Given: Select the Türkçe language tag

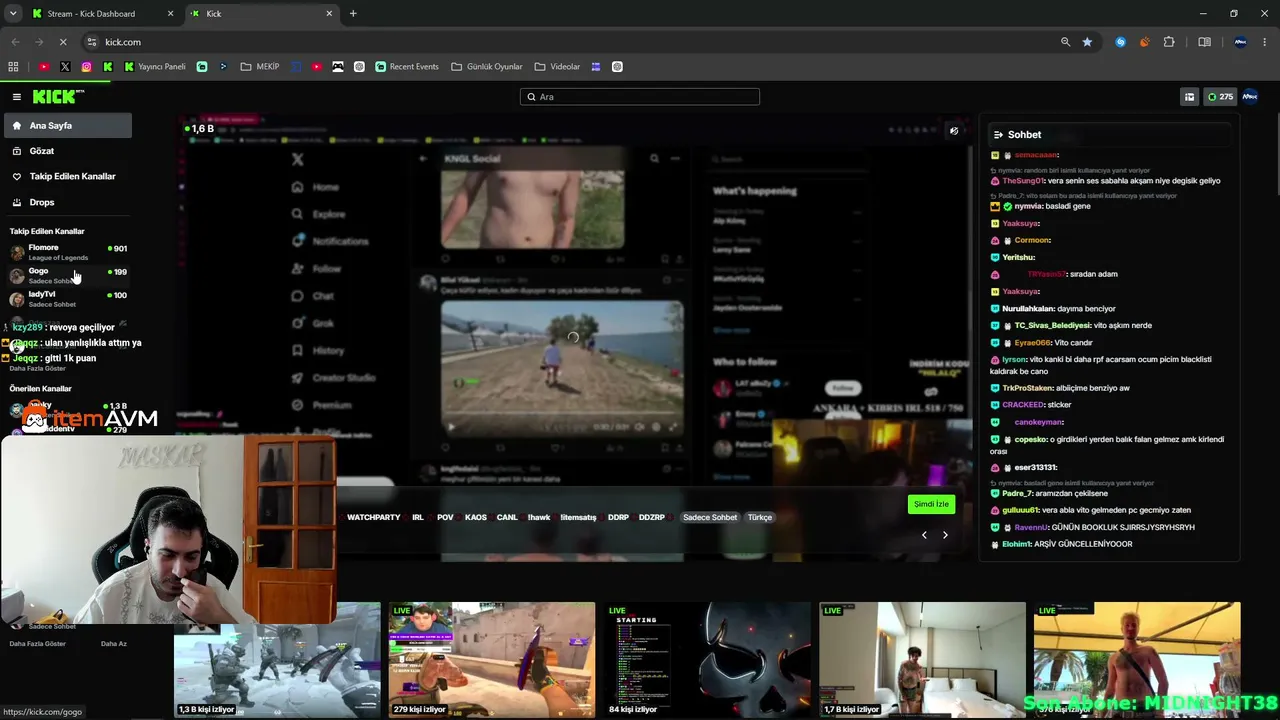Looking at the screenshot, I should [x=760, y=517].
